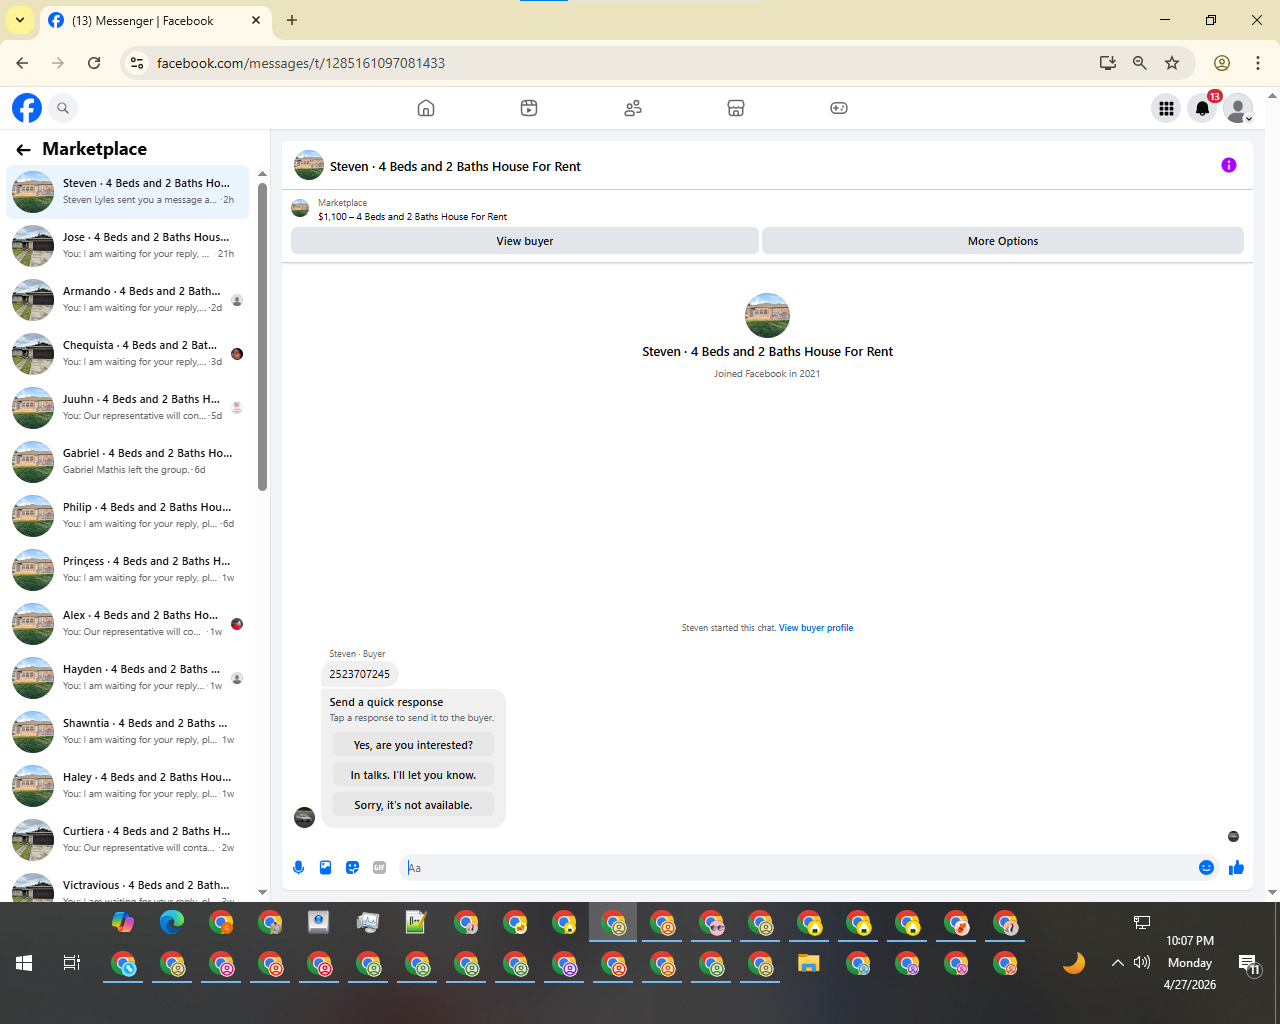Viewport: 1280px width, 1024px height.
Task: Open the Jose conversation
Action: (x=128, y=245)
